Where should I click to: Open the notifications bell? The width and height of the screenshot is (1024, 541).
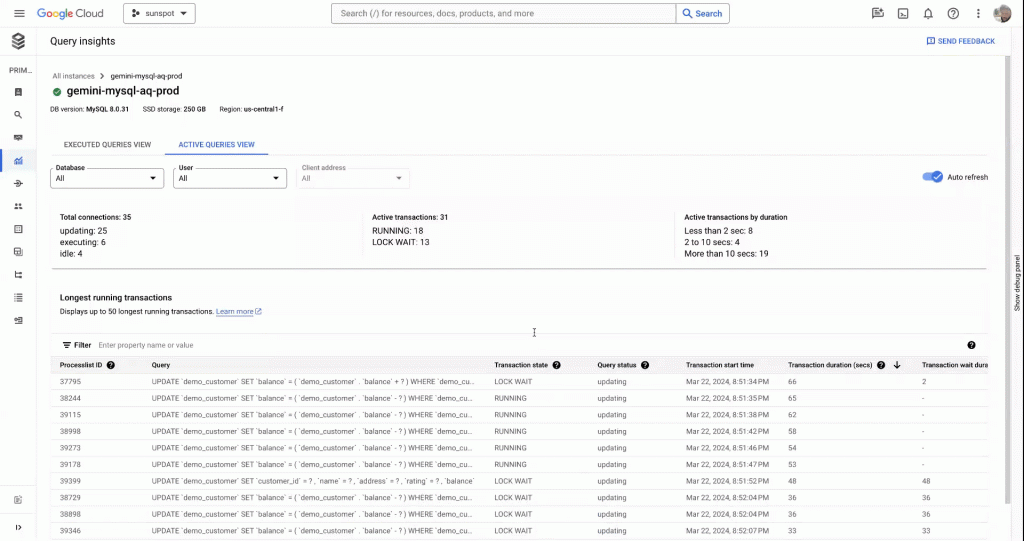click(x=928, y=13)
